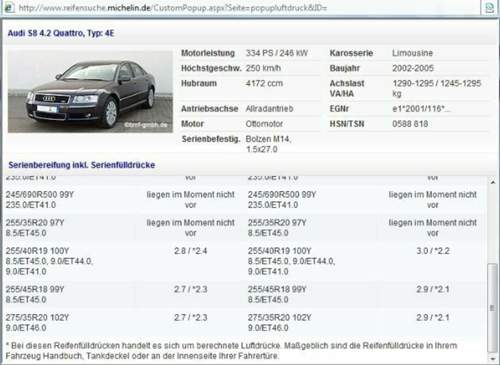Click the 'Hubraum' label

point(199,83)
